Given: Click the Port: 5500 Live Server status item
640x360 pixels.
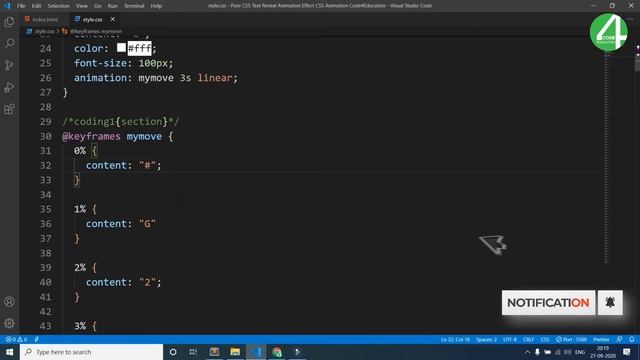Looking at the screenshot, I should tap(571, 339).
